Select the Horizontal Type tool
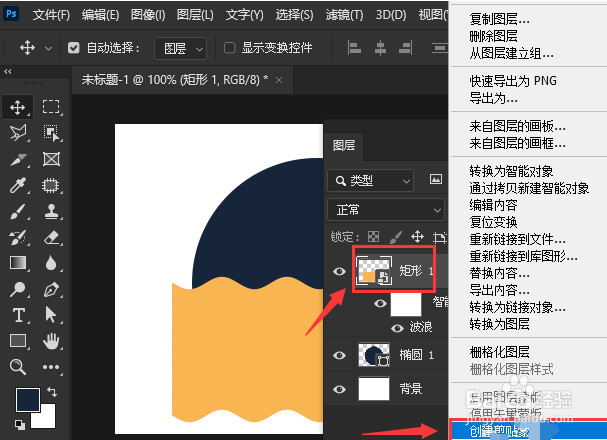The height and width of the screenshot is (440, 607). coord(18,315)
